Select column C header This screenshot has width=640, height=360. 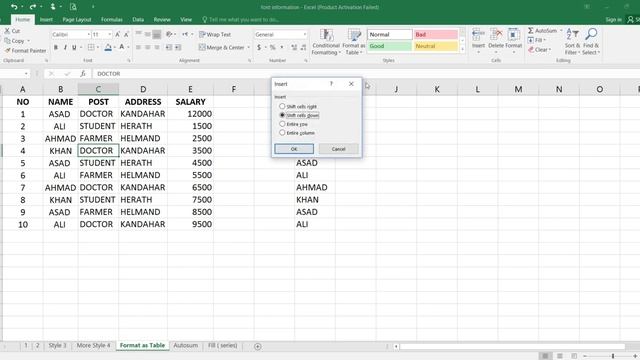[98, 89]
